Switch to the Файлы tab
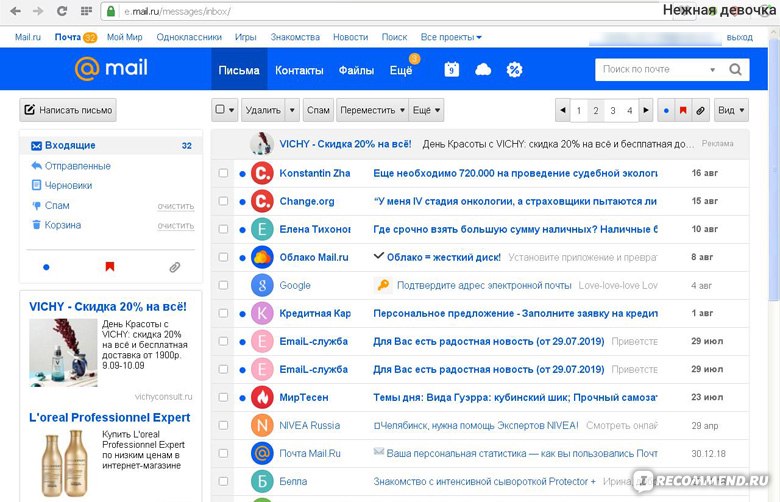Image resolution: width=780 pixels, height=502 pixels. (356, 70)
